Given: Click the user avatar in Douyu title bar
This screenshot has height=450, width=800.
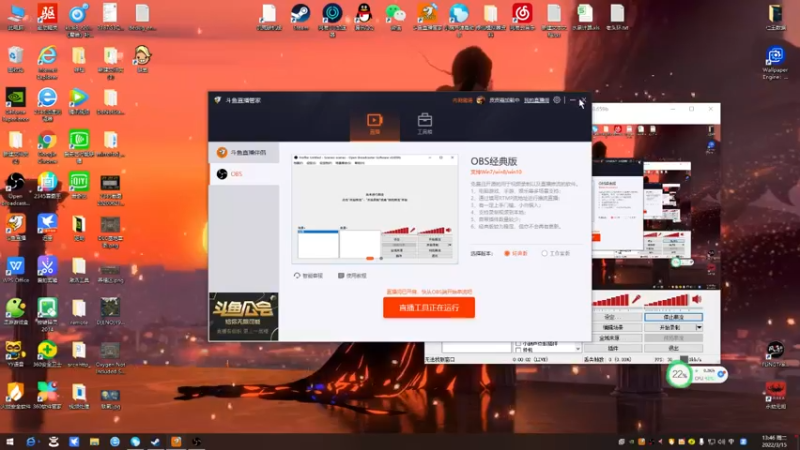Looking at the screenshot, I should [x=480, y=100].
